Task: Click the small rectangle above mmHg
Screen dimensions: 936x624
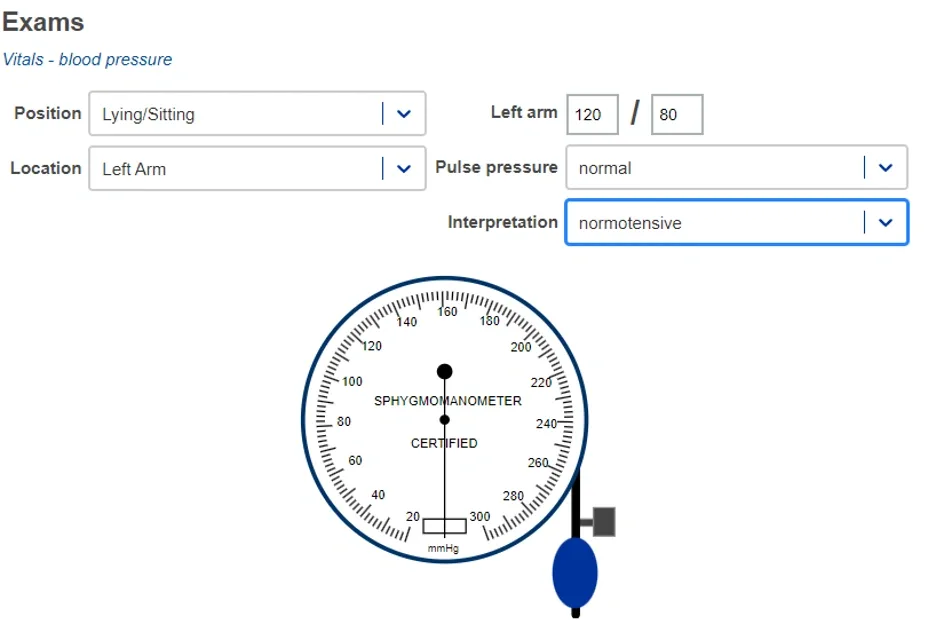Action: coord(444,526)
